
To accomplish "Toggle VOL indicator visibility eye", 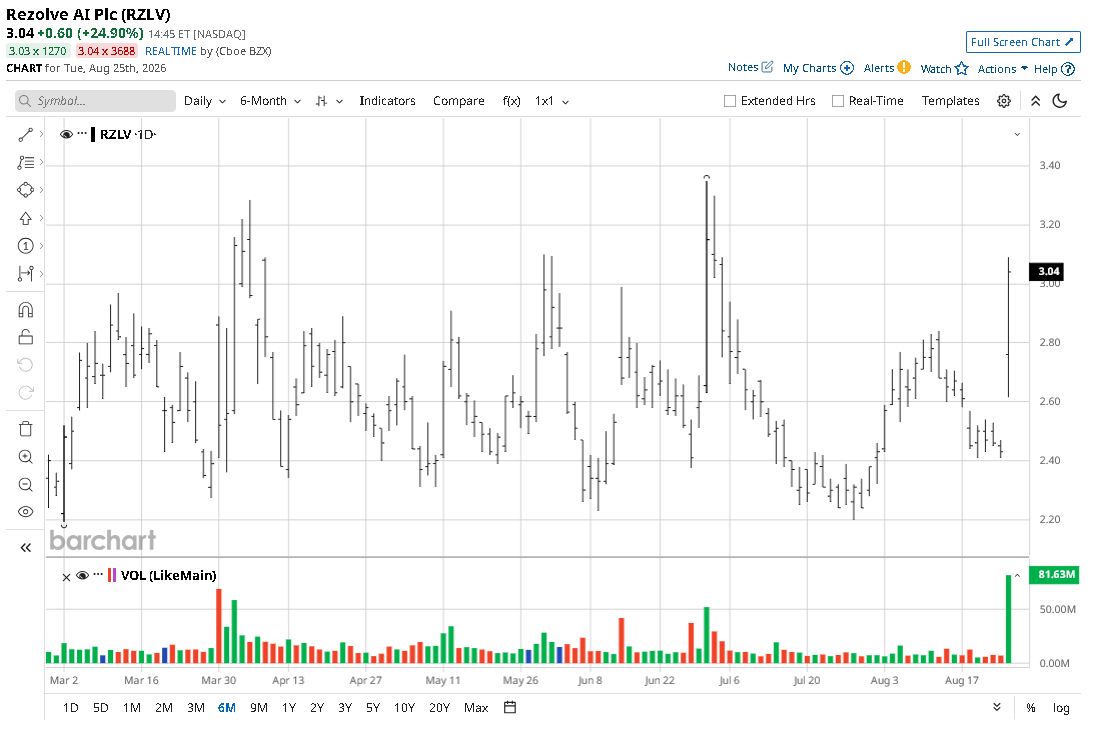I will 83,576.
